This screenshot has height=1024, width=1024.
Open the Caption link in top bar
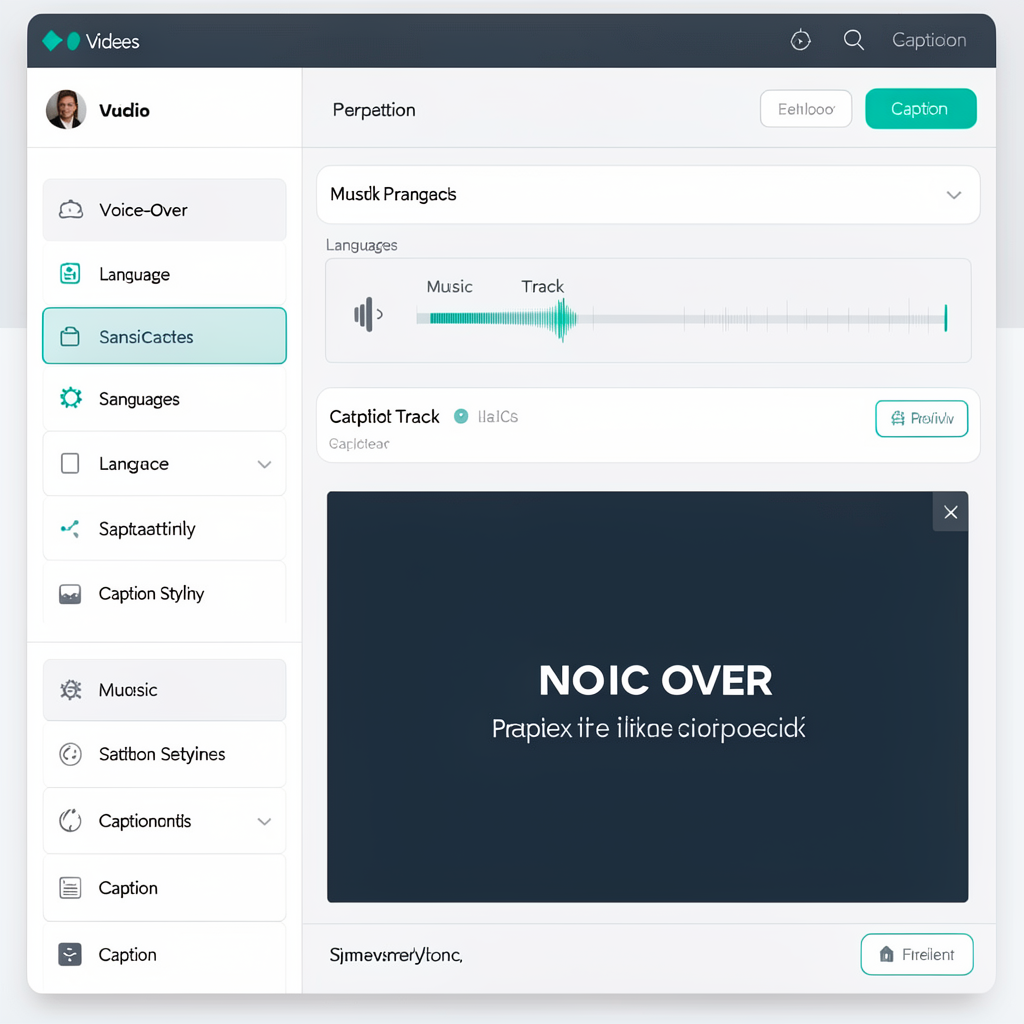click(x=929, y=40)
